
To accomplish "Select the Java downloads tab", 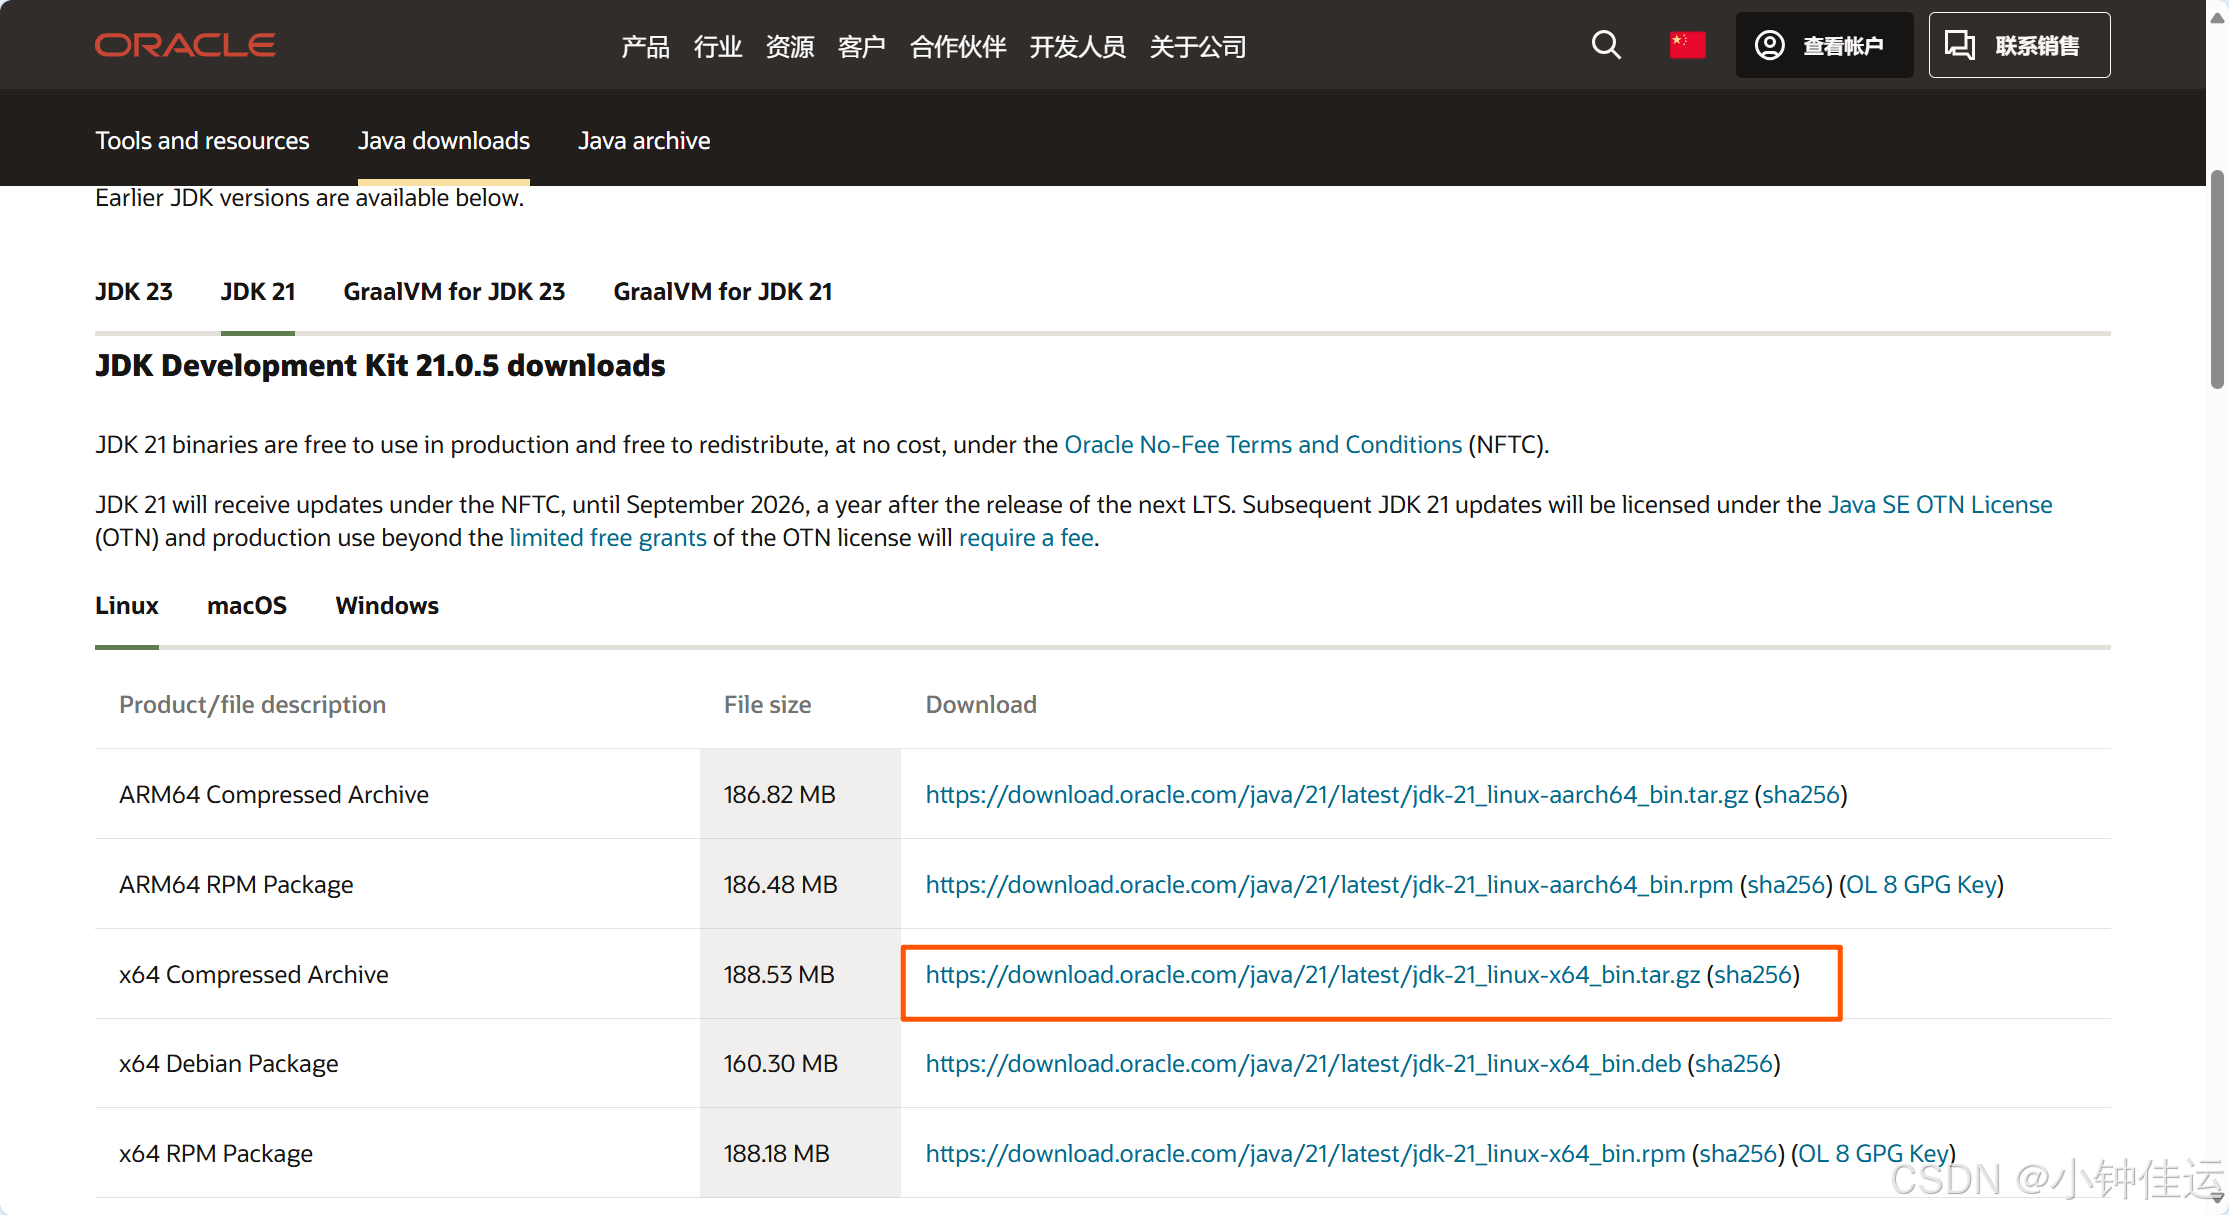I will tap(444, 141).
